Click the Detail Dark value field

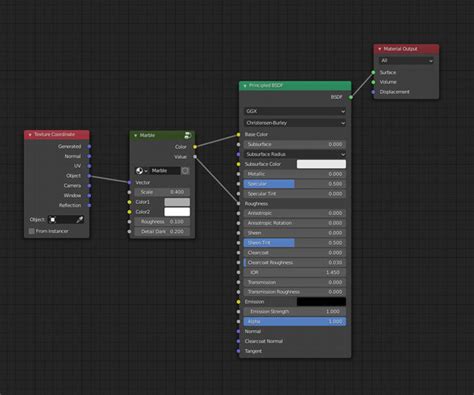162,231
